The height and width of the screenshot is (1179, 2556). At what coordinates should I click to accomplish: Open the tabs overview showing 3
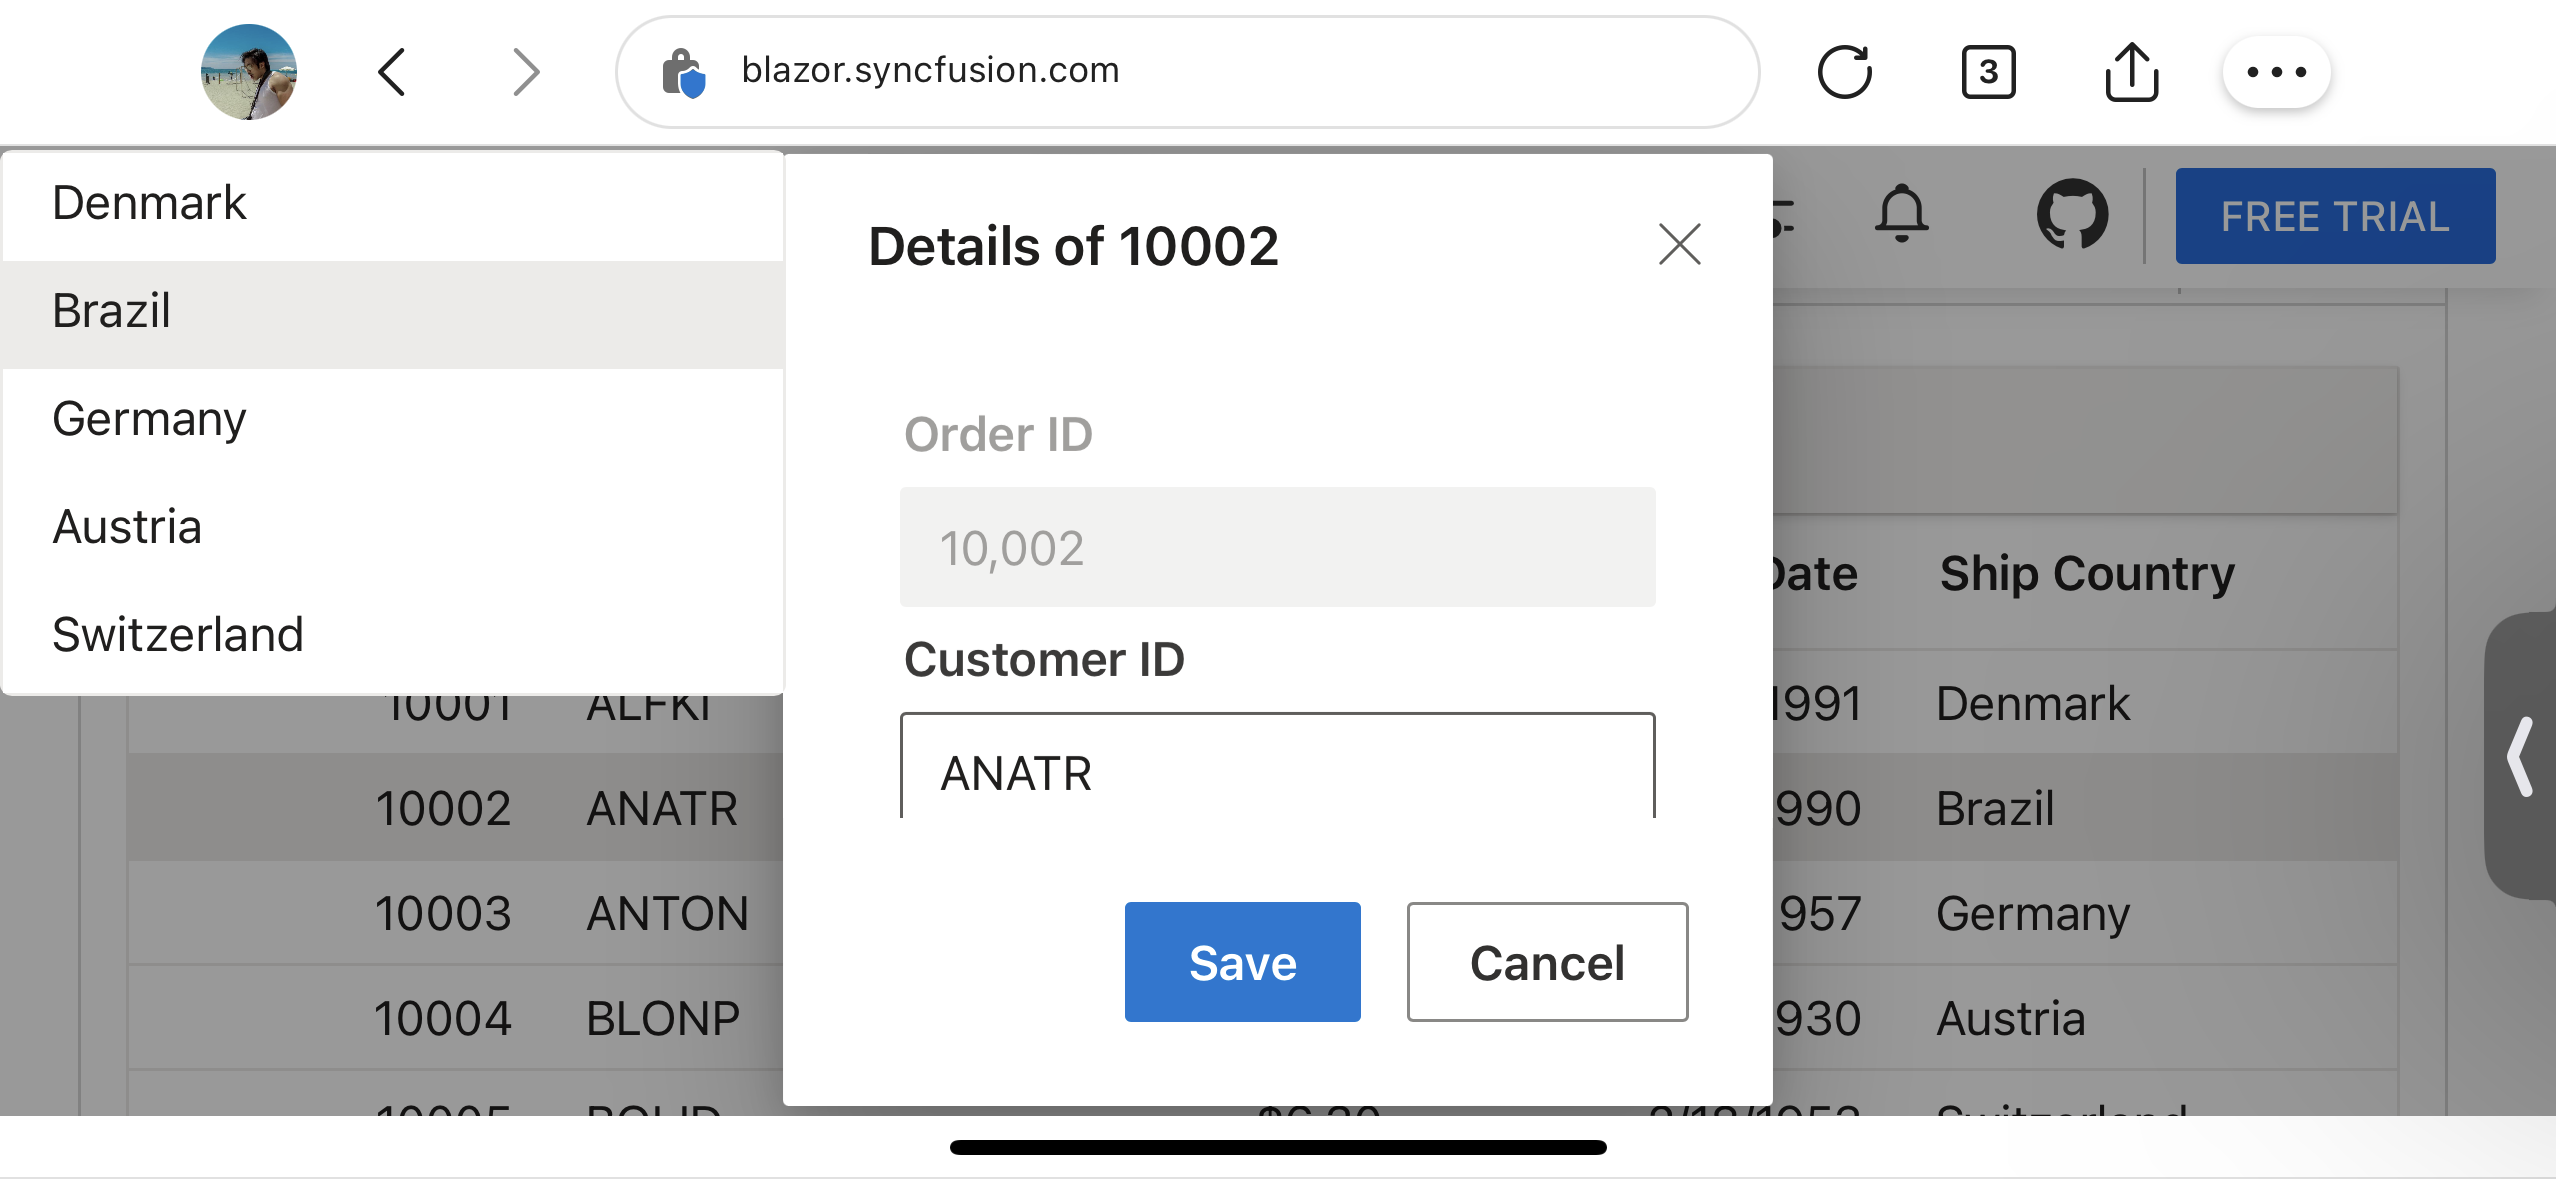(x=1988, y=72)
